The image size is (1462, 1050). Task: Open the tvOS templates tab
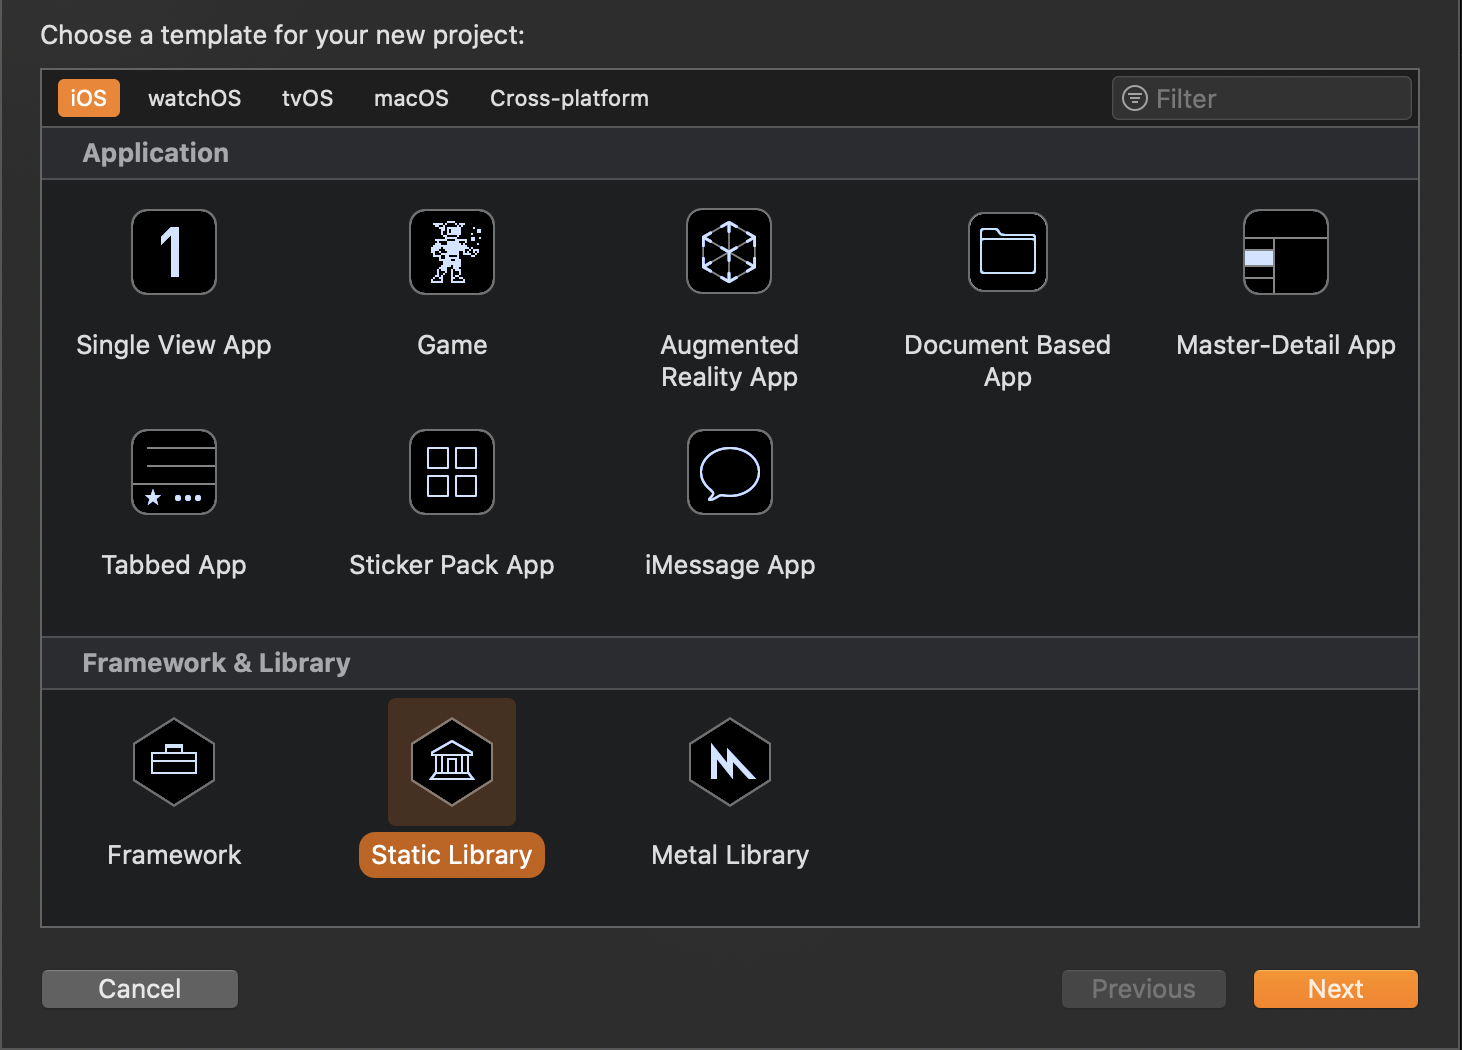[x=308, y=98]
